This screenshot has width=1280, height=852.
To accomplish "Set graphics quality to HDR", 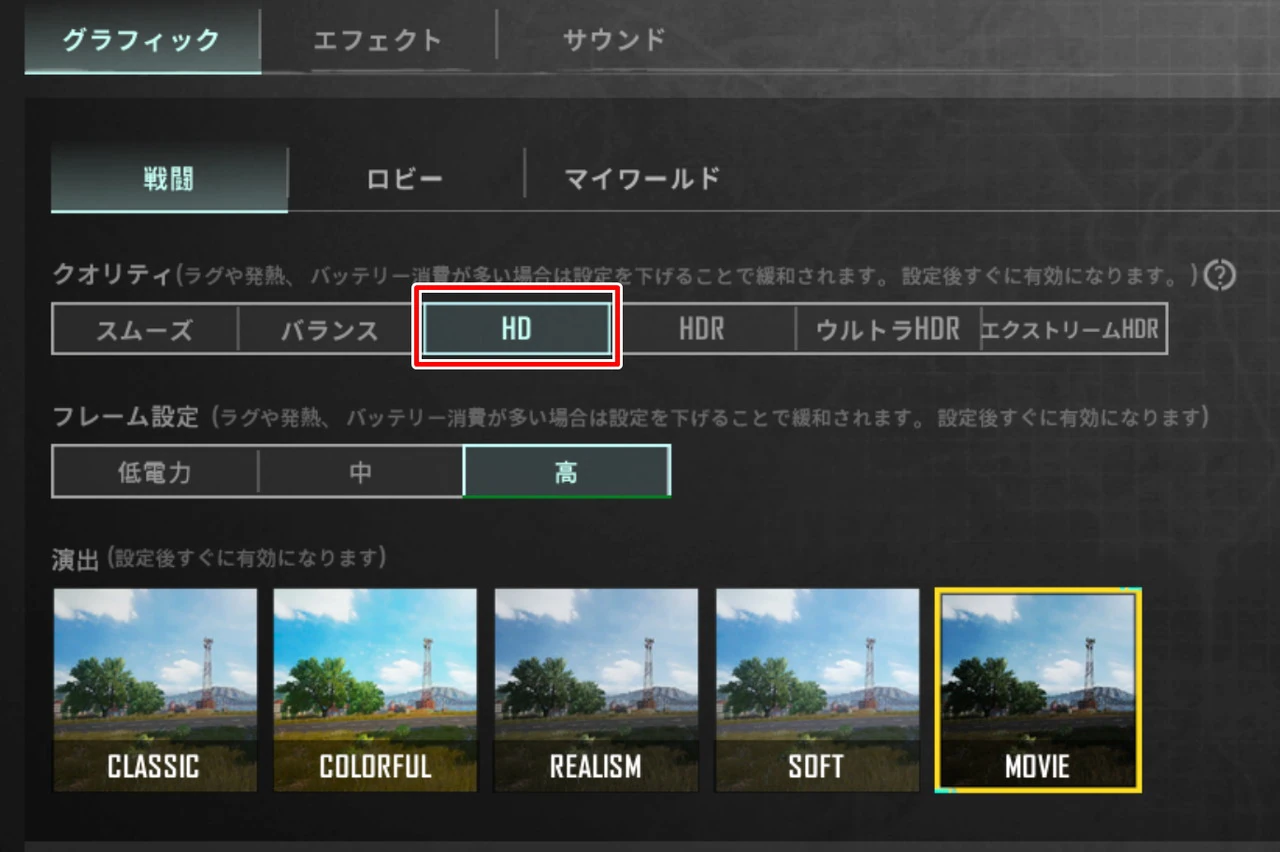I will tap(702, 329).
